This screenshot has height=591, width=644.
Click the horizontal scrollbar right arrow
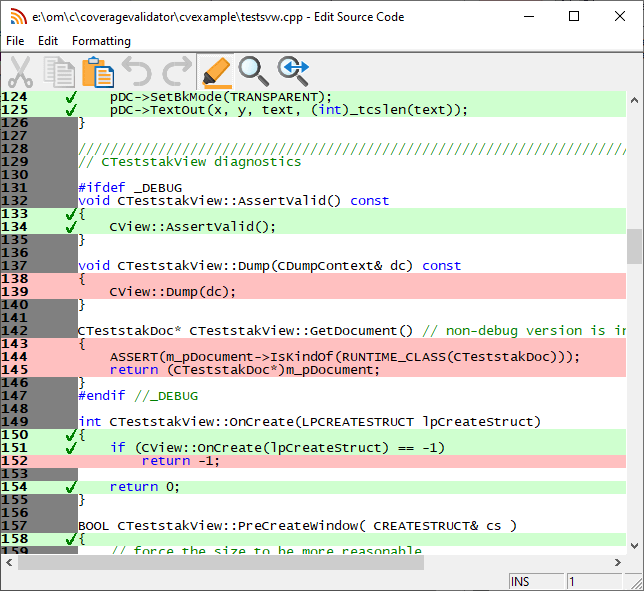tap(618, 562)
